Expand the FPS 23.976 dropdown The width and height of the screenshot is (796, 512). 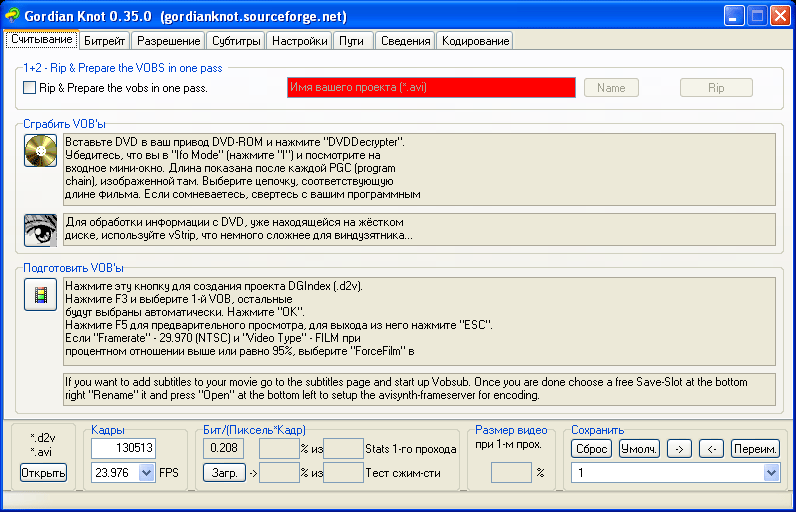pos(147,473)
